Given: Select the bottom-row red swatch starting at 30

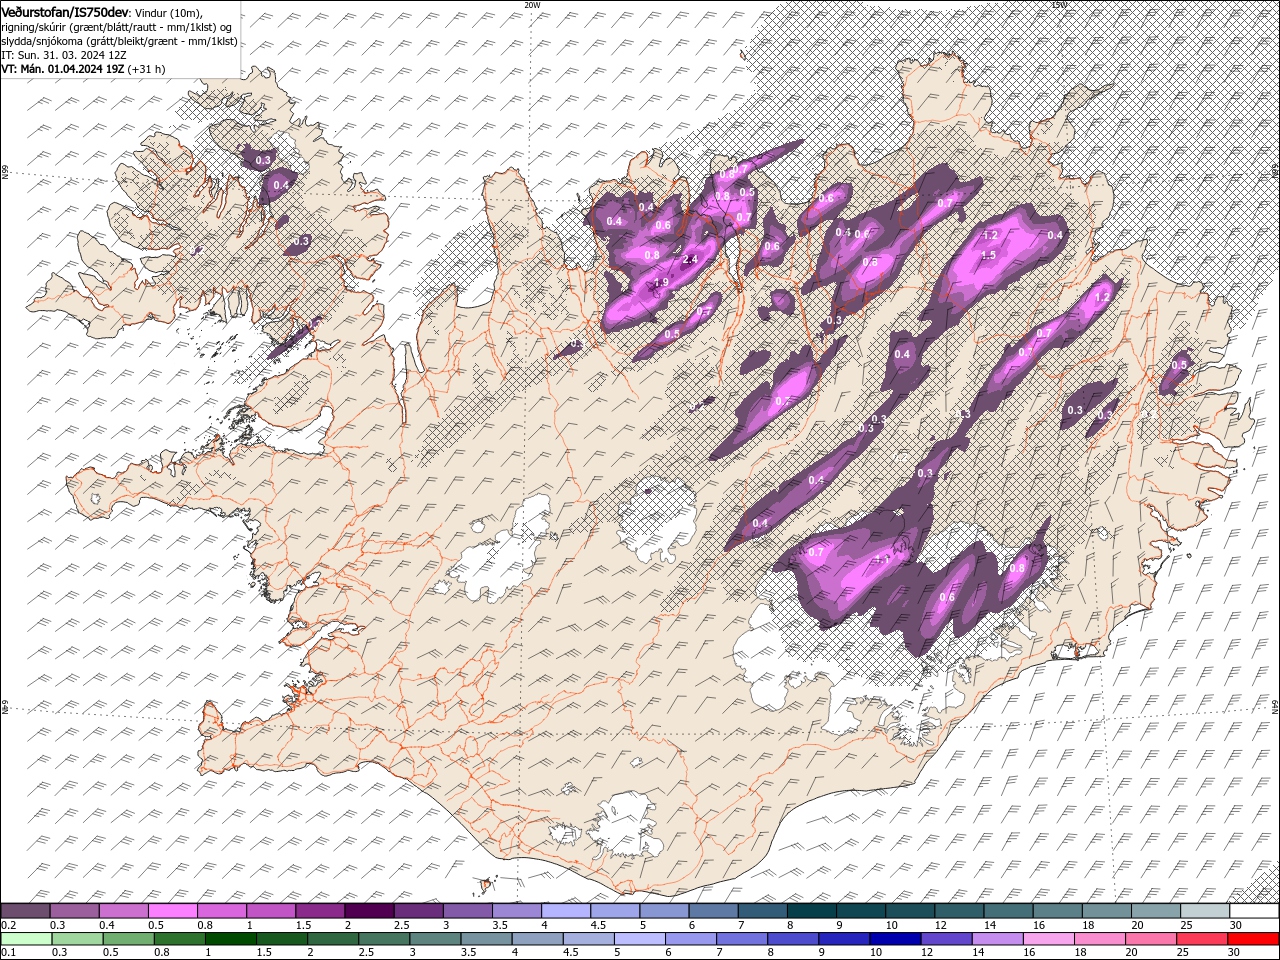Looking at the screenshot, I should tap(1253, 938).
